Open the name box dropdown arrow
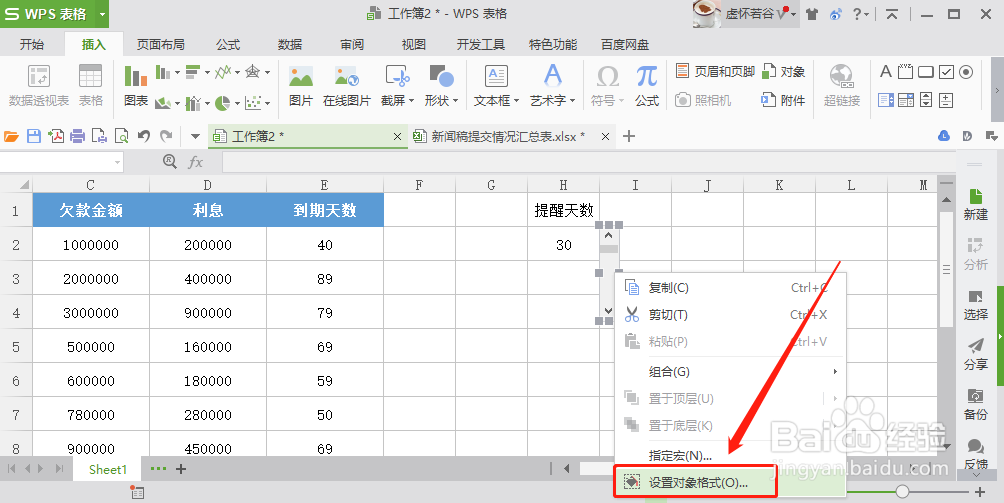The image size is (1004, 503). pyautogui.click(x=117, y=163)
